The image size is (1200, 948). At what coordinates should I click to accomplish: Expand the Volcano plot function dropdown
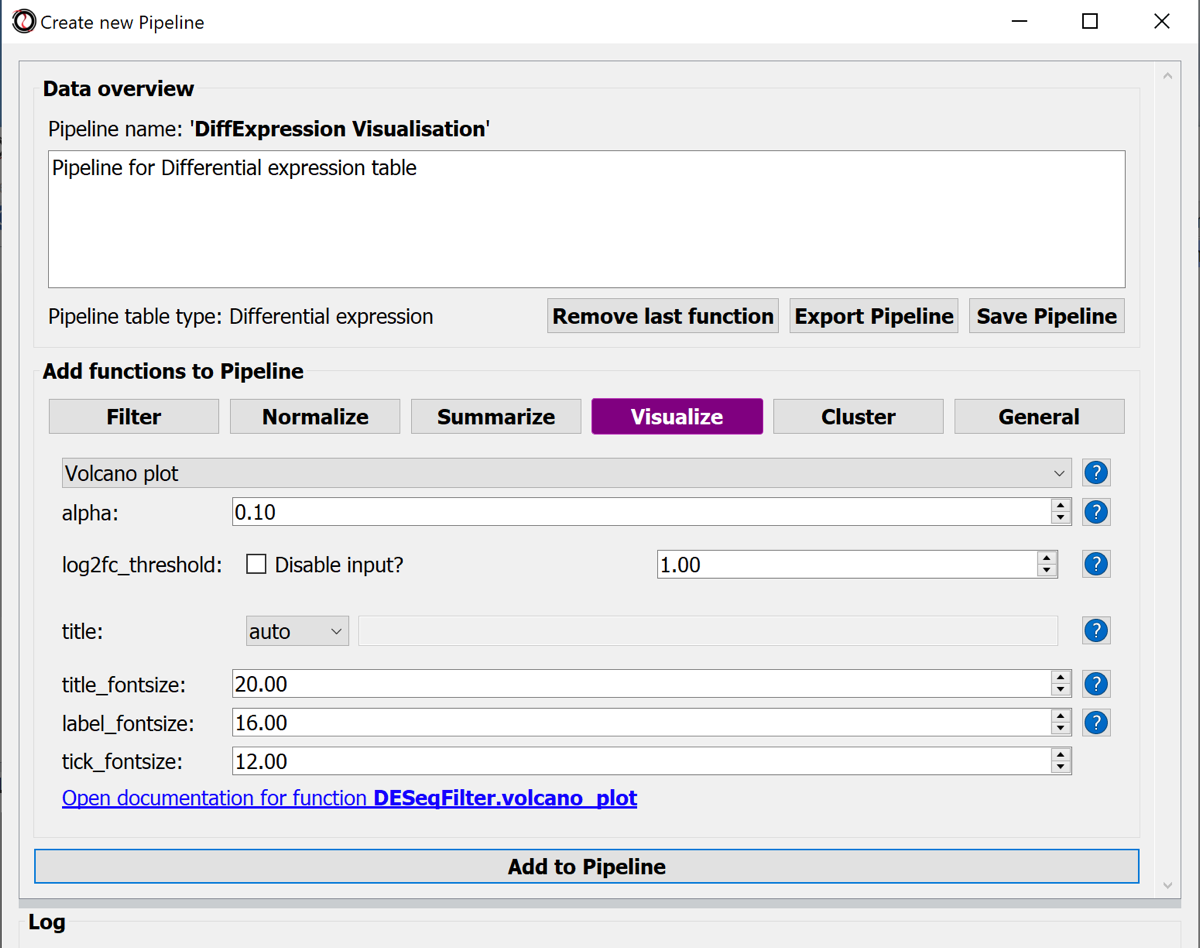pyautogui.click(x=566, y=473)
